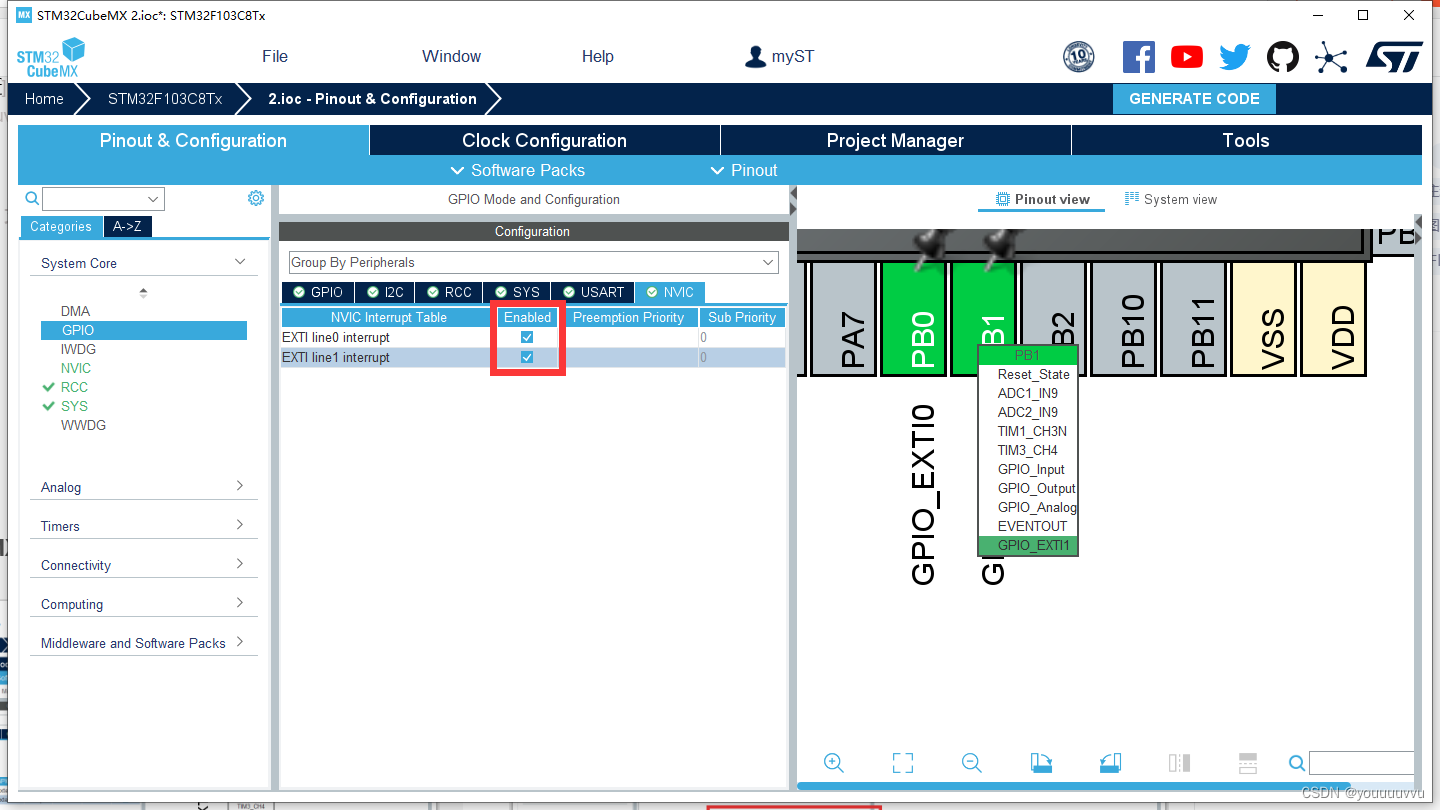
Task: Open the Pinout dropdown menu
Action: pyautogui.click(x=743, y=170)
